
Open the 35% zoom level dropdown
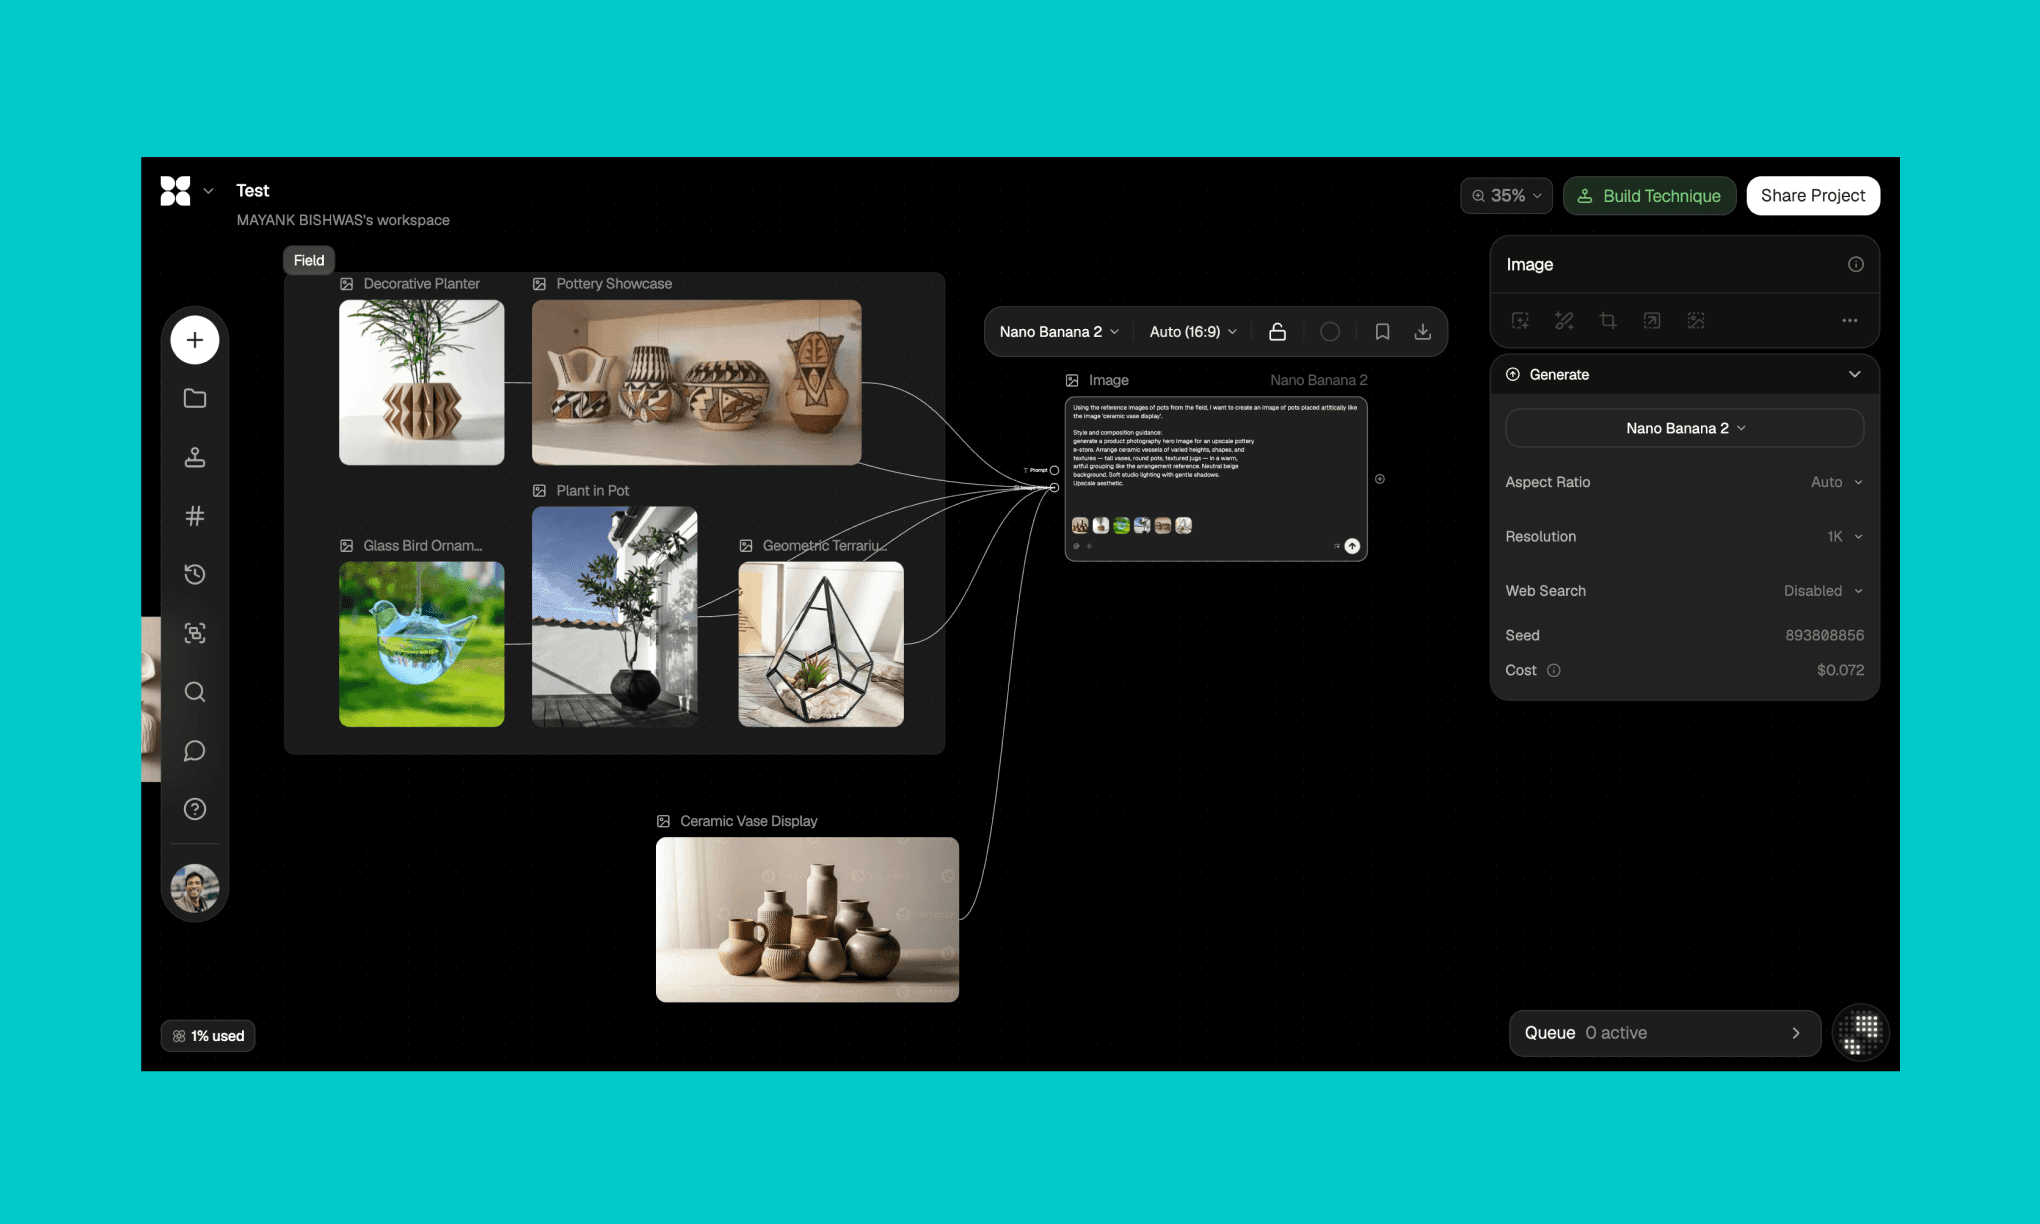click(x=1506, y=196)
